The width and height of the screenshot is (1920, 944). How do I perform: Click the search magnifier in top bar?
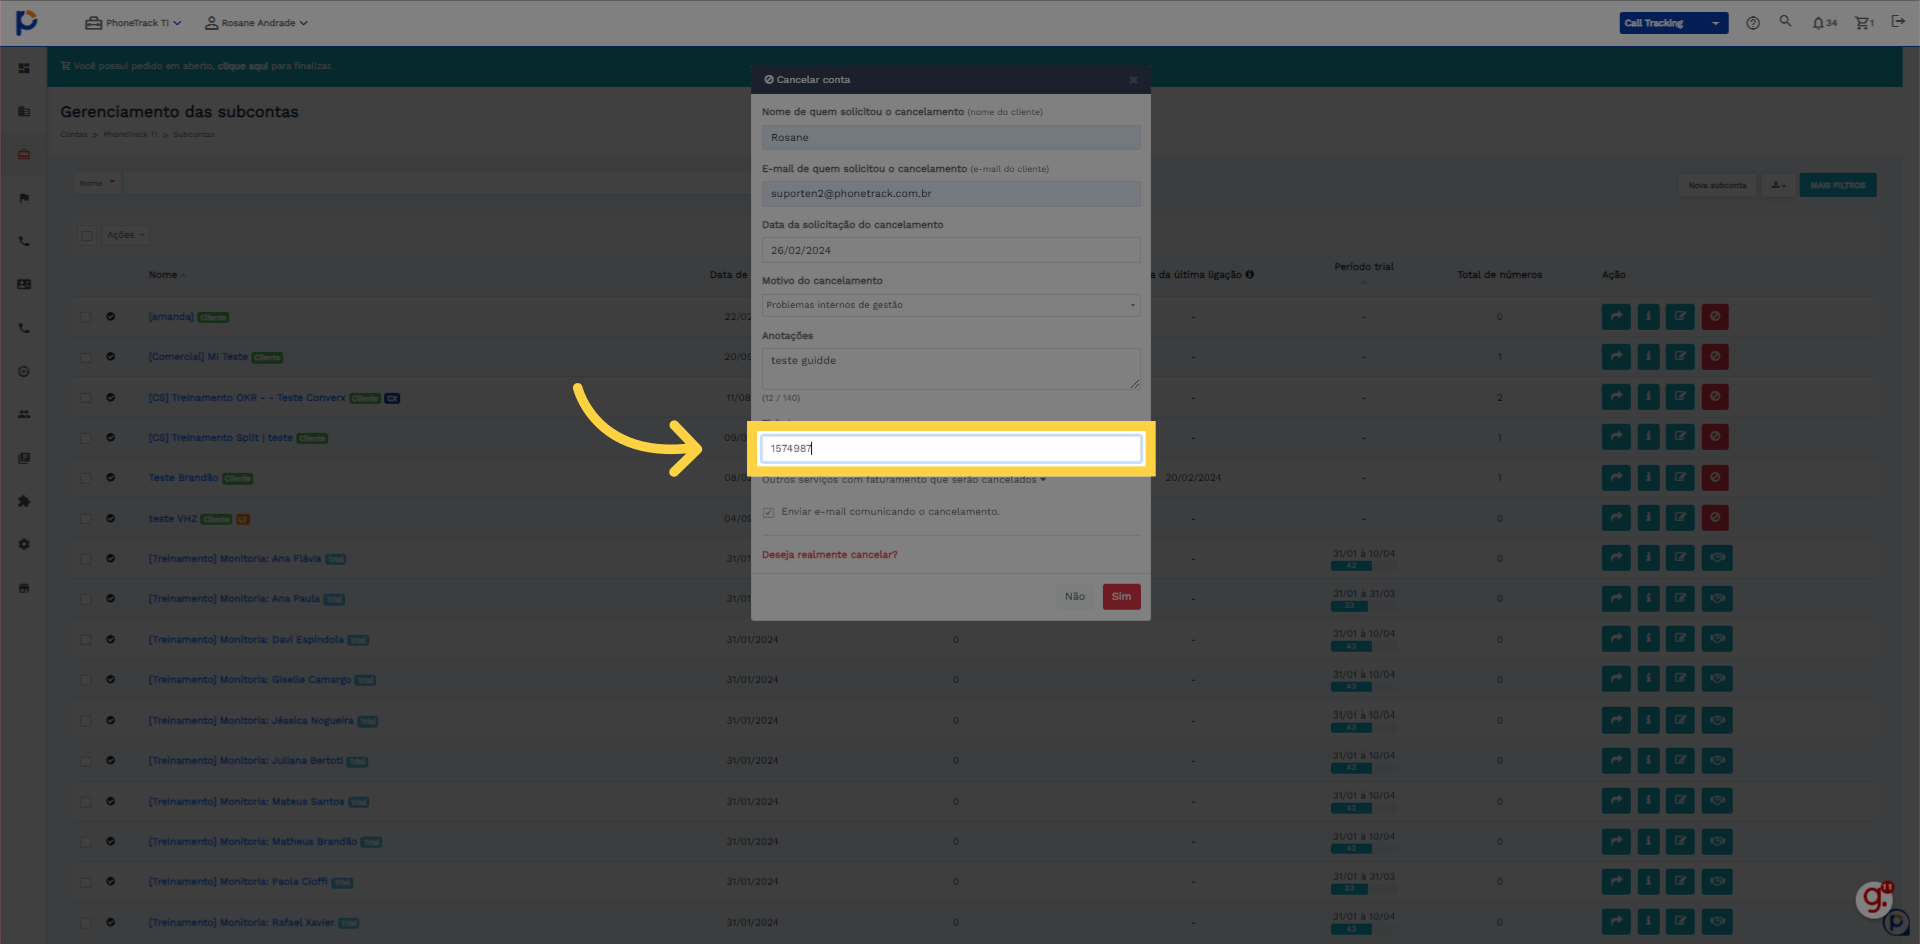(1785, 21)
